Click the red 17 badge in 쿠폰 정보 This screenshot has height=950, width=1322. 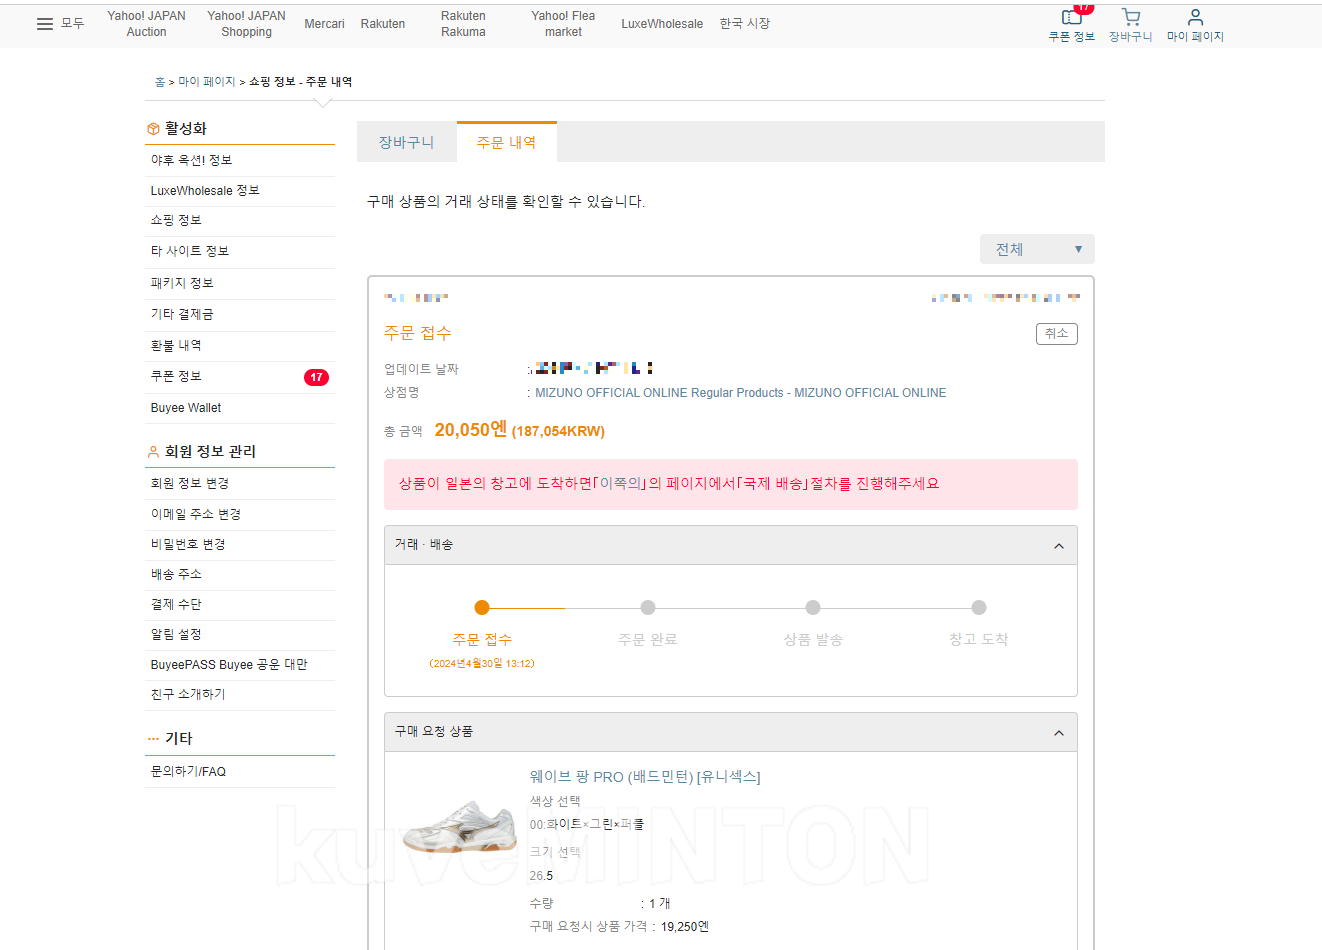click(x=316, y=377)
